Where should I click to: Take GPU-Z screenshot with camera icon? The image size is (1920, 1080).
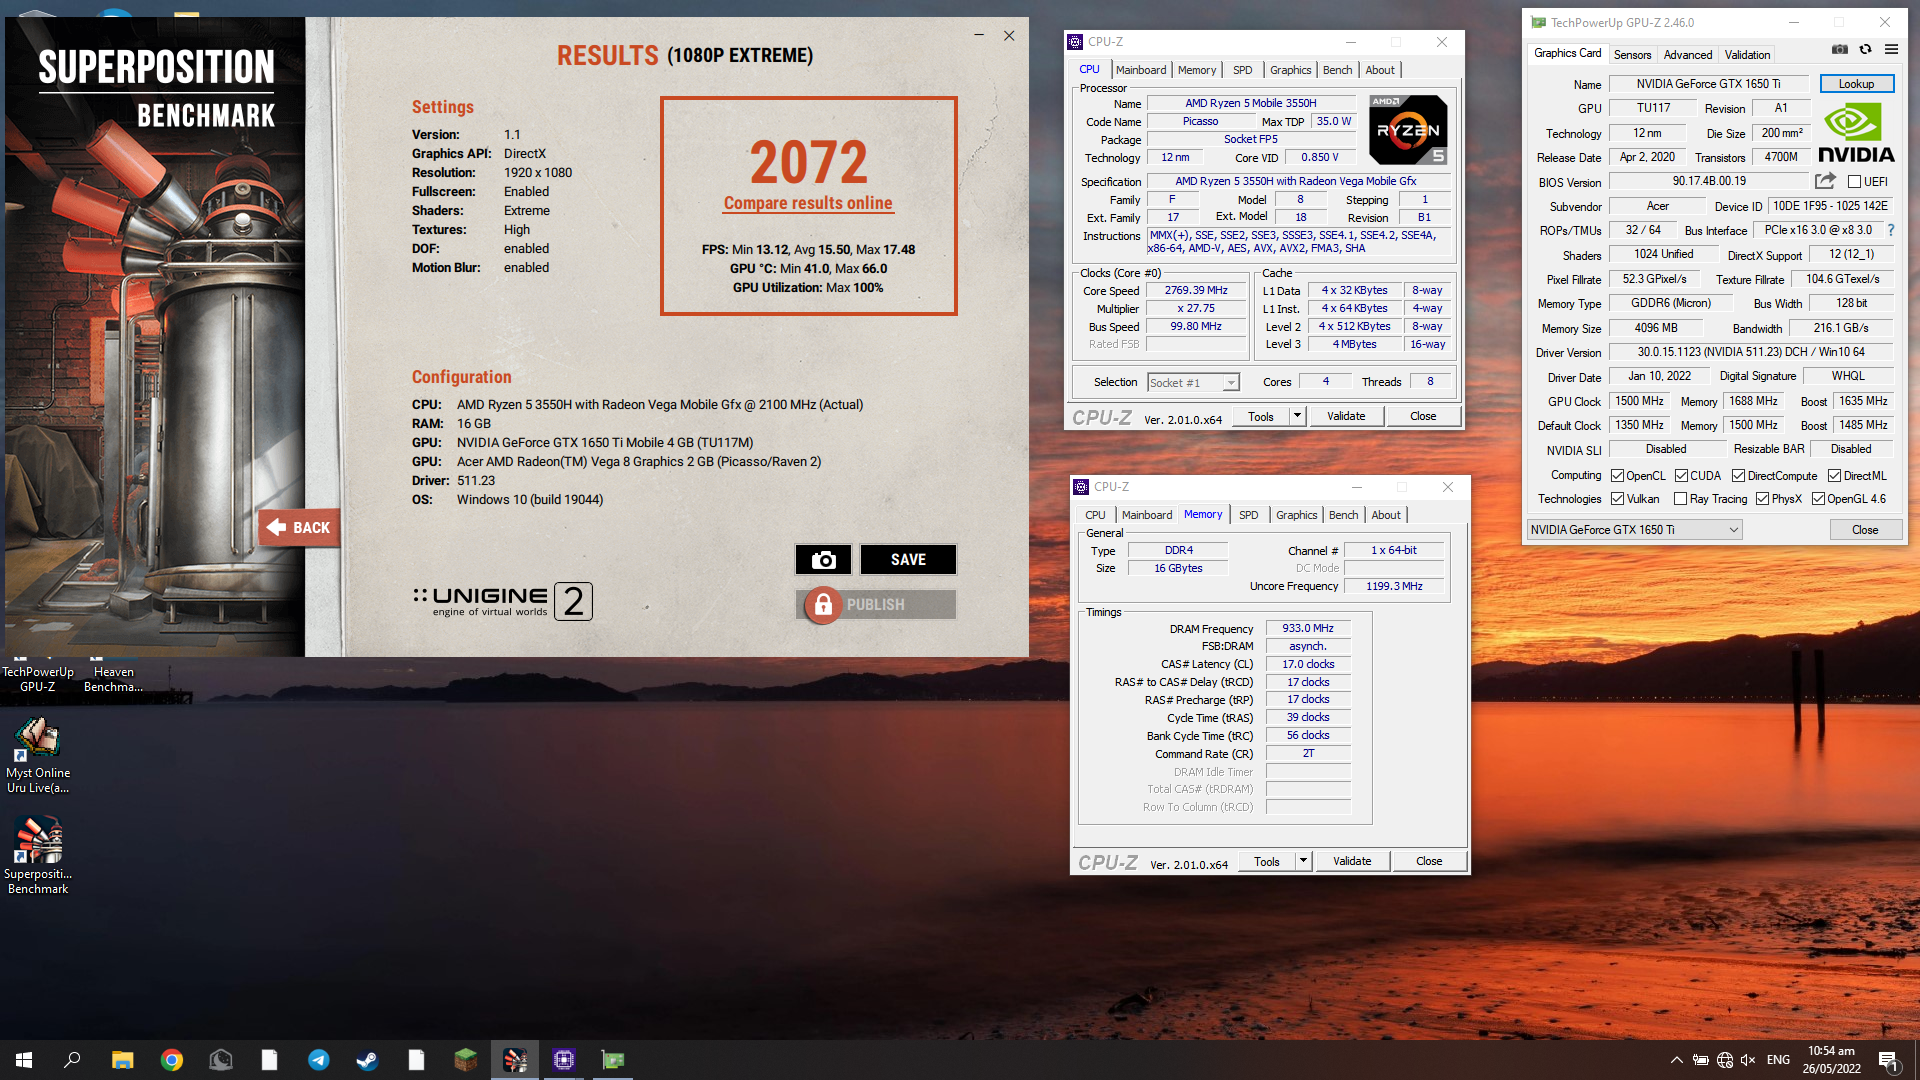1839,49
